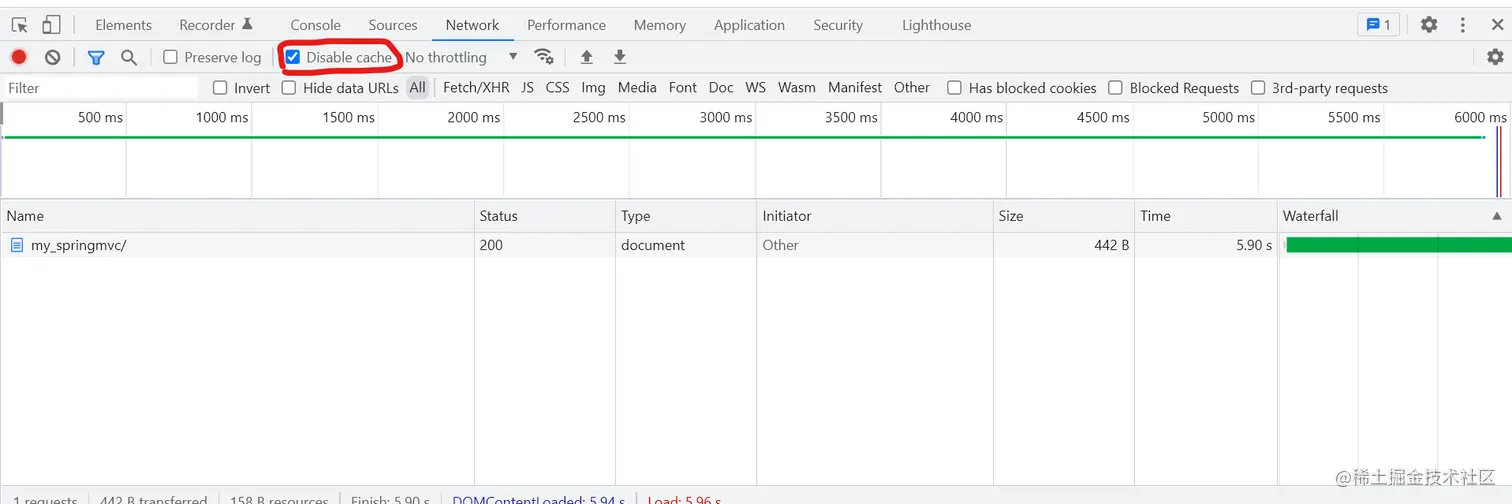Viewport: 1512px width, 504px height.
Task: Uncheck the Disable cache checkbox
Action: click(x=293, y=57)
